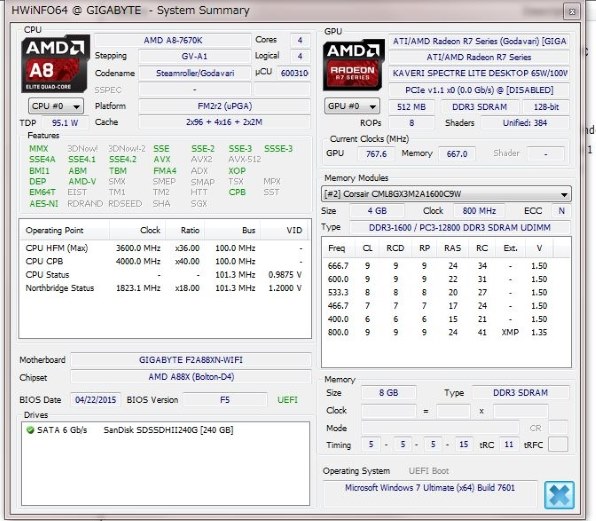Click the Freq column header in timings table
Image resolution: width=596 pixels, height=521 pixels.
coord(337,248)
